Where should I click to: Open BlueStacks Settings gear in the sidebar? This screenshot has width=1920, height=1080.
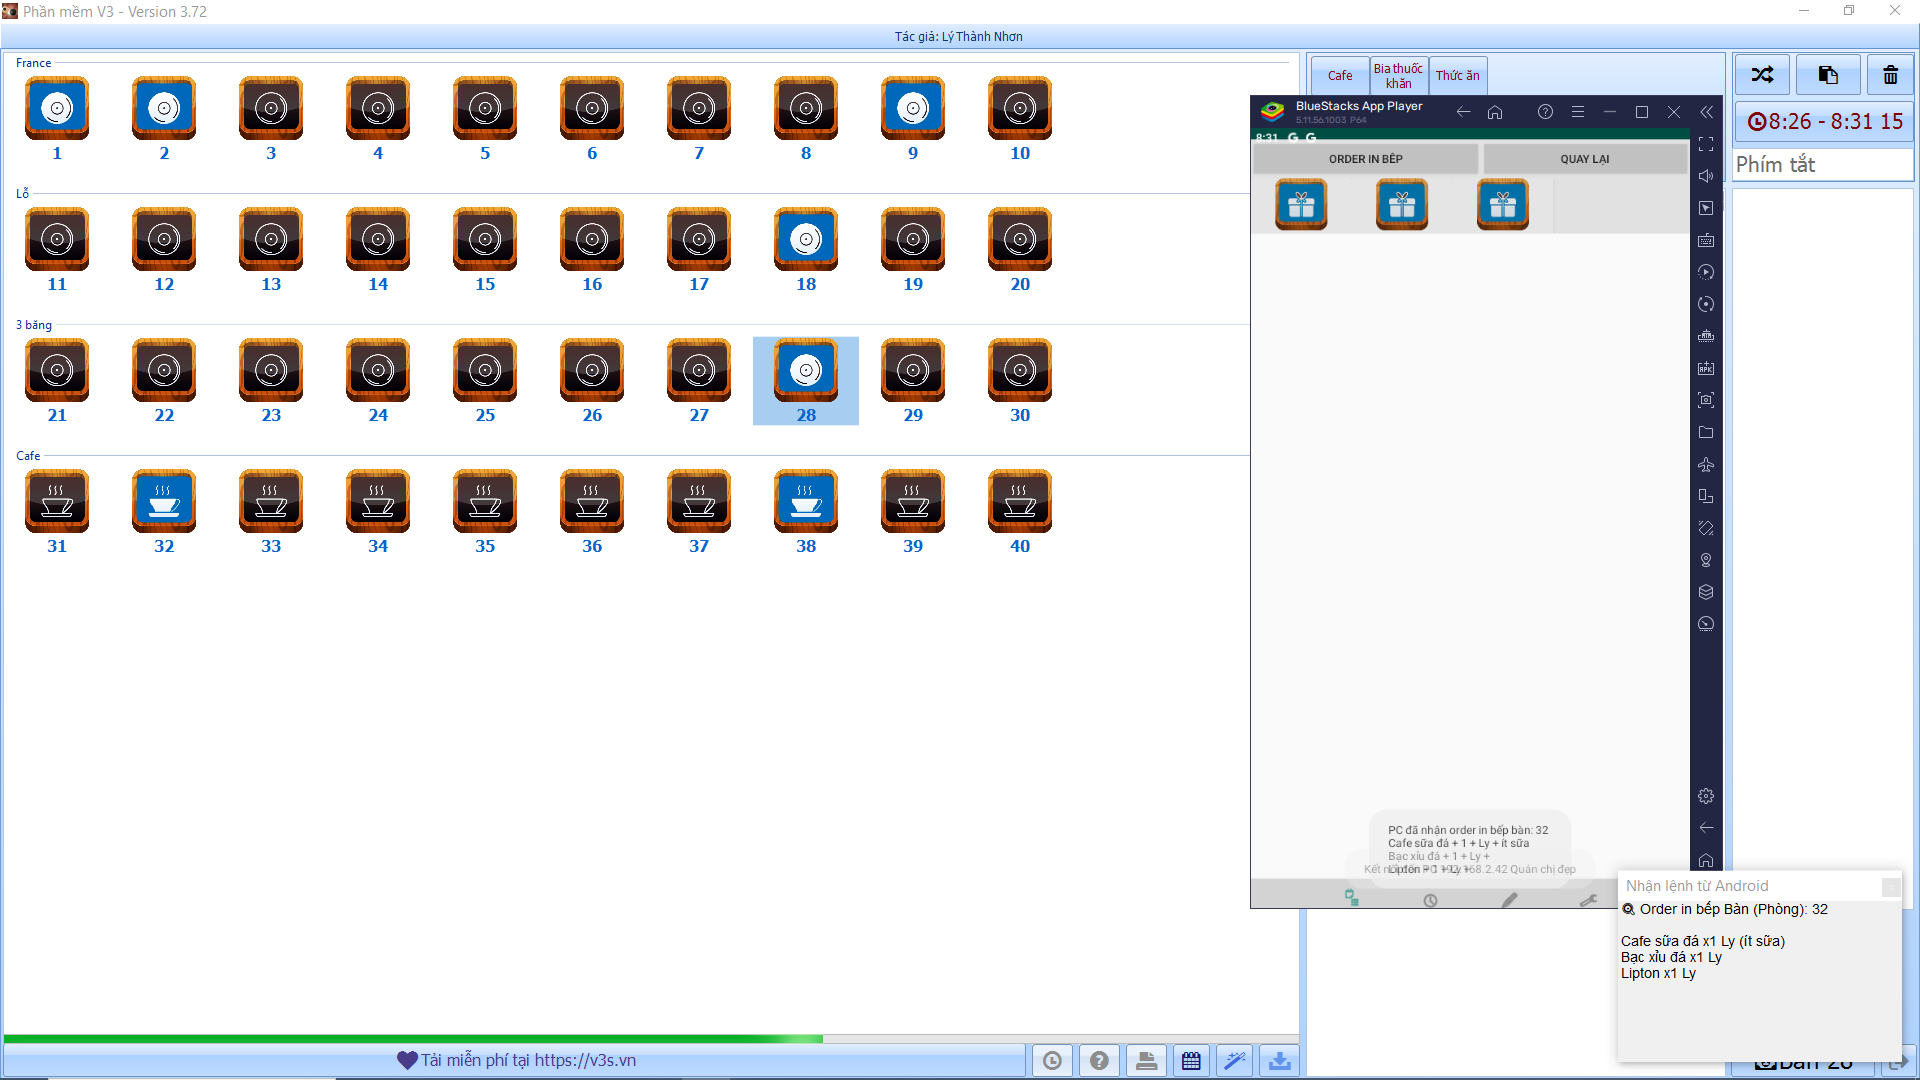[1707, 796]
